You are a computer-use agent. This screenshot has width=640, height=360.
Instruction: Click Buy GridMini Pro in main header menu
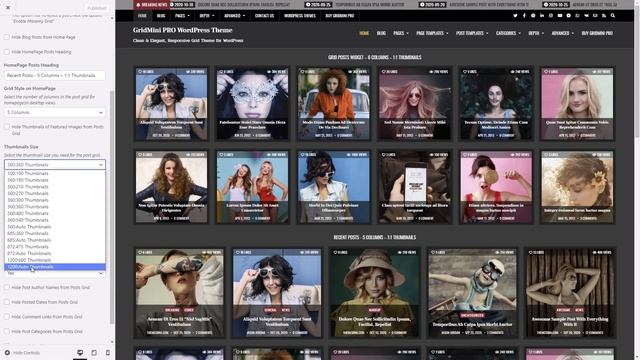pyautogui.click(x=597, y=33)
